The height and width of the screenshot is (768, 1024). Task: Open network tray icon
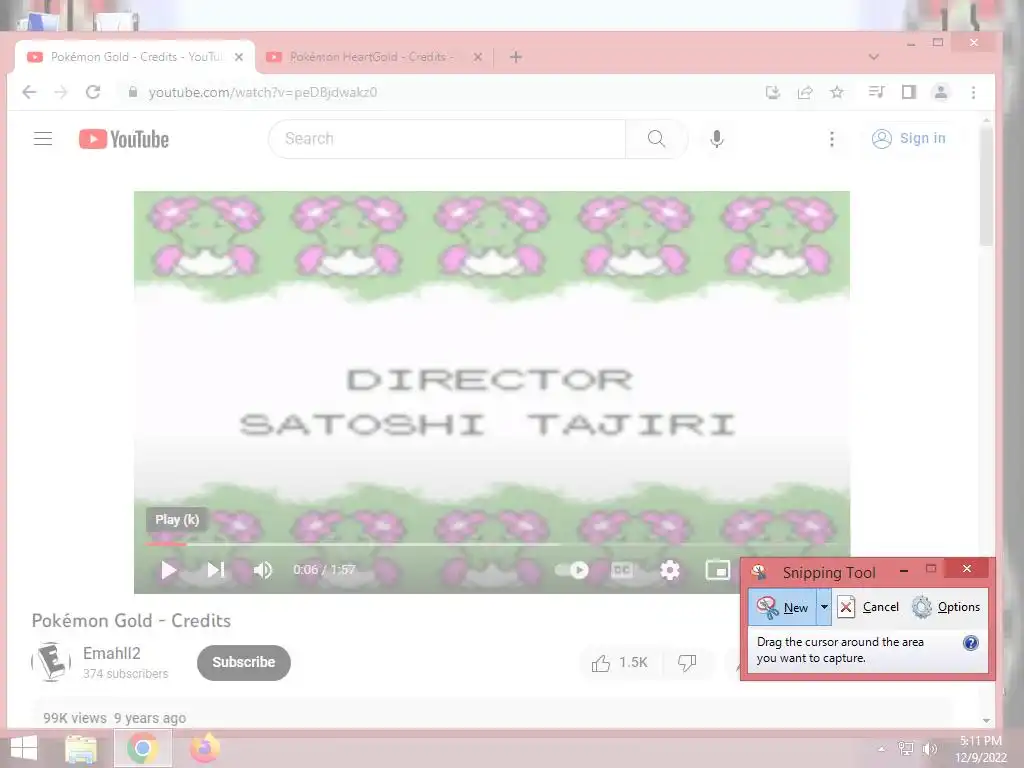click(906, 749)
